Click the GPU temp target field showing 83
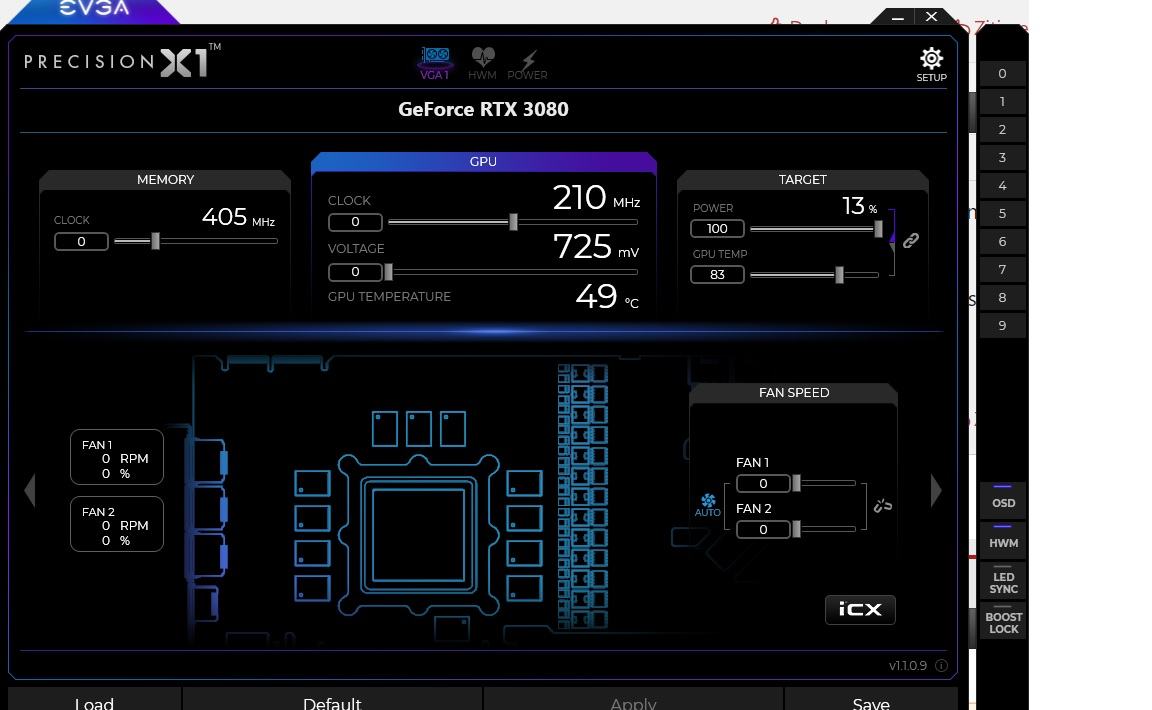1152x710 pixels. click(x=717, y=274)
